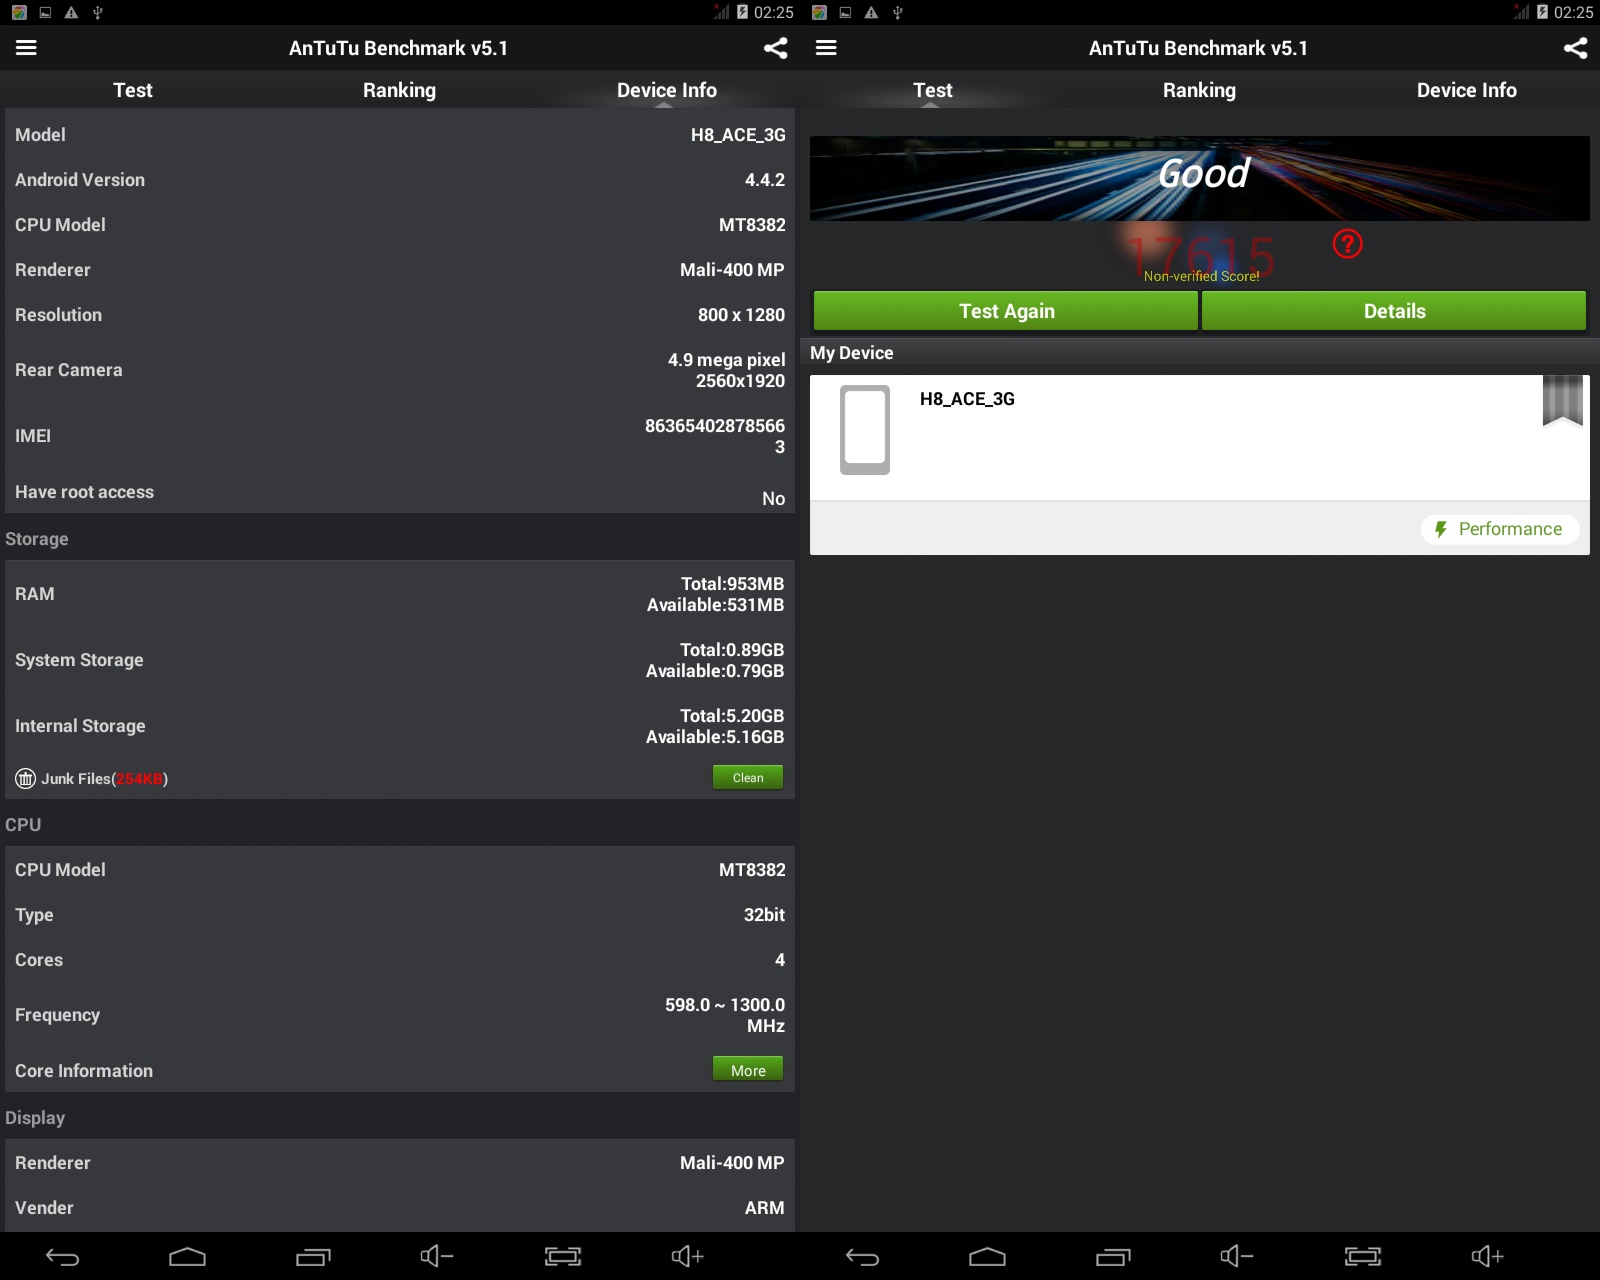Tap Non-verified Score! label
Screen dimensions: 1600x1280
tap(1201, 276)
